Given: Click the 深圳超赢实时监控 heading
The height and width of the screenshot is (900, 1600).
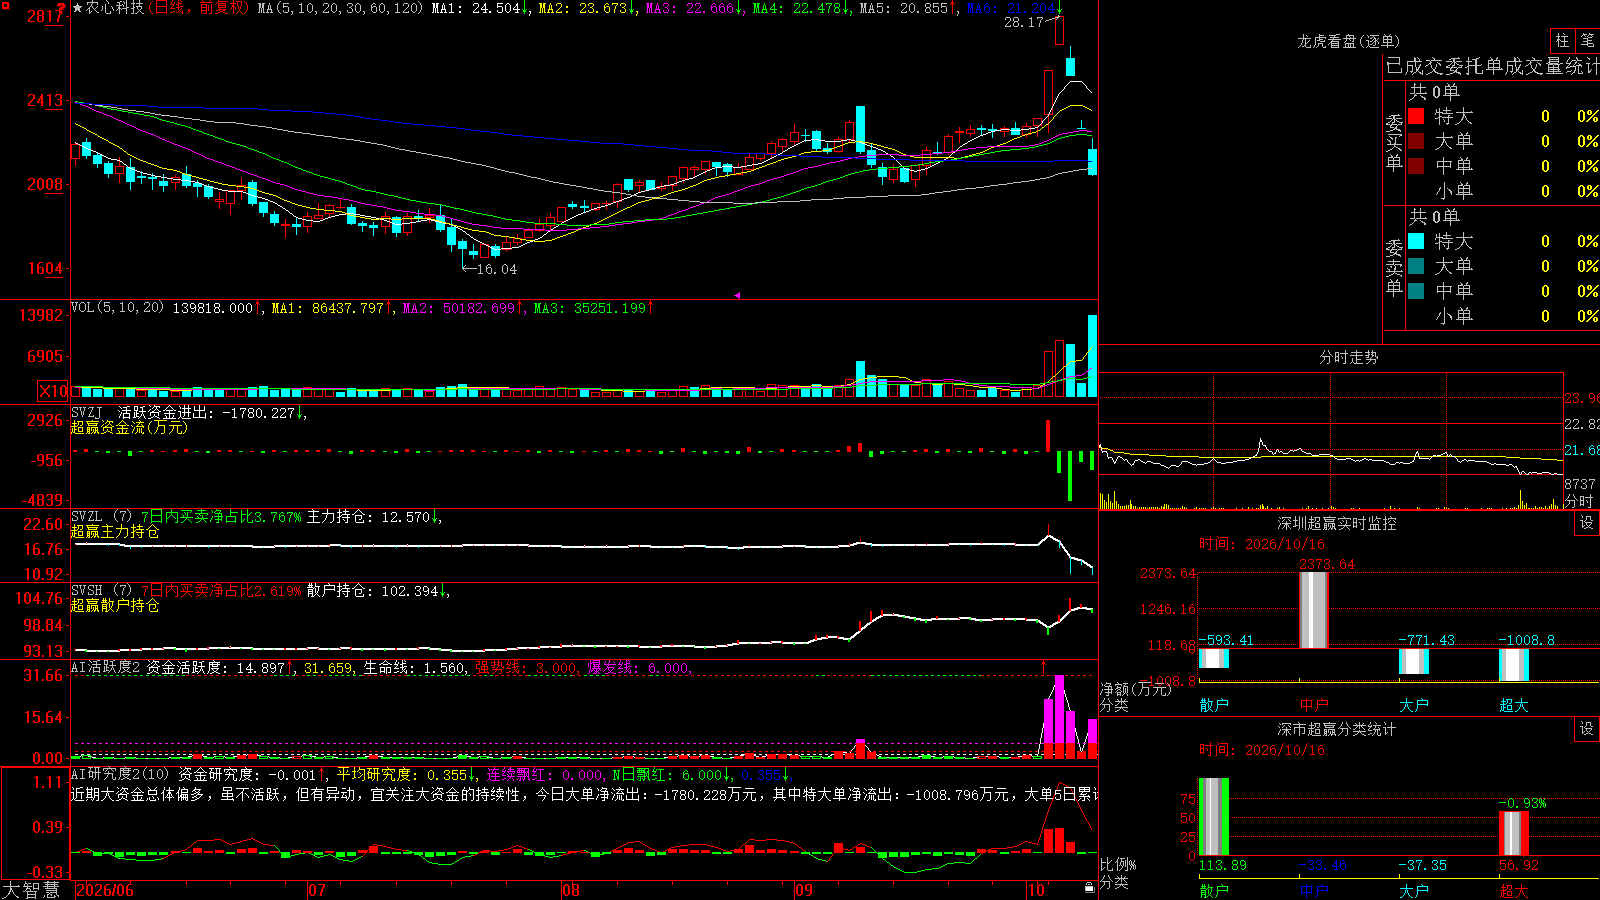Looking at the screenshot, I should pyautogui.click(x=1336, y=523).
